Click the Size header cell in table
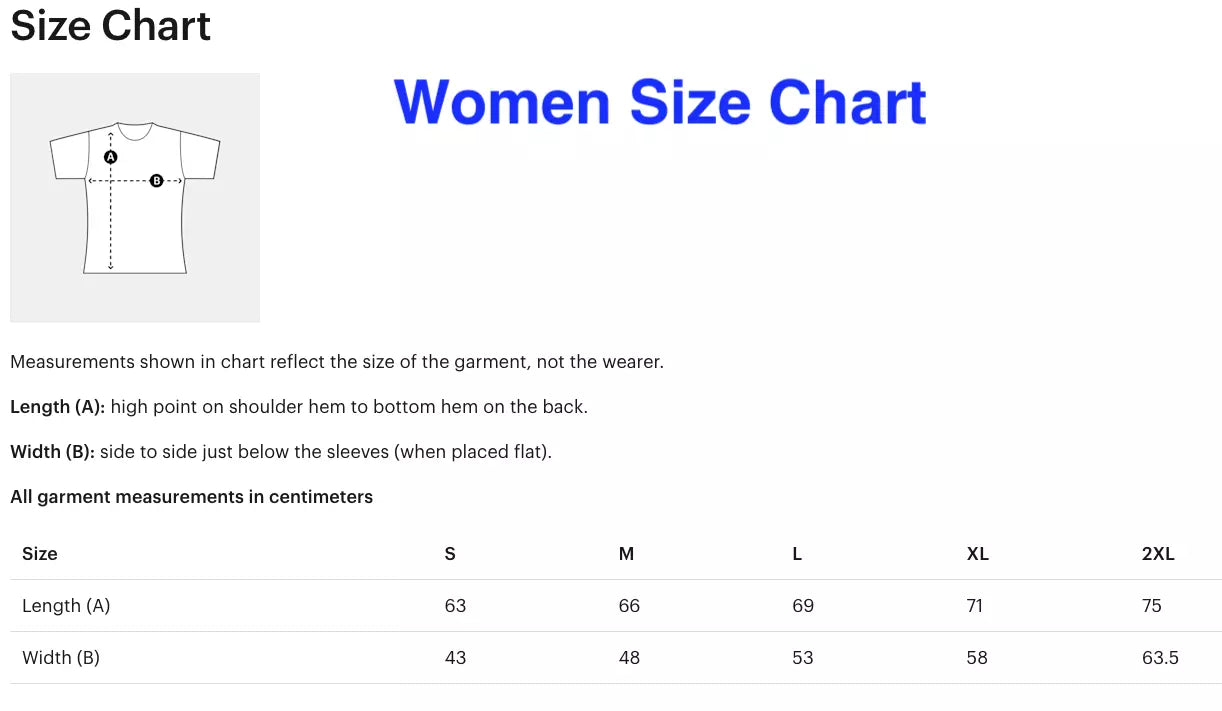 [x=40, y=554]
